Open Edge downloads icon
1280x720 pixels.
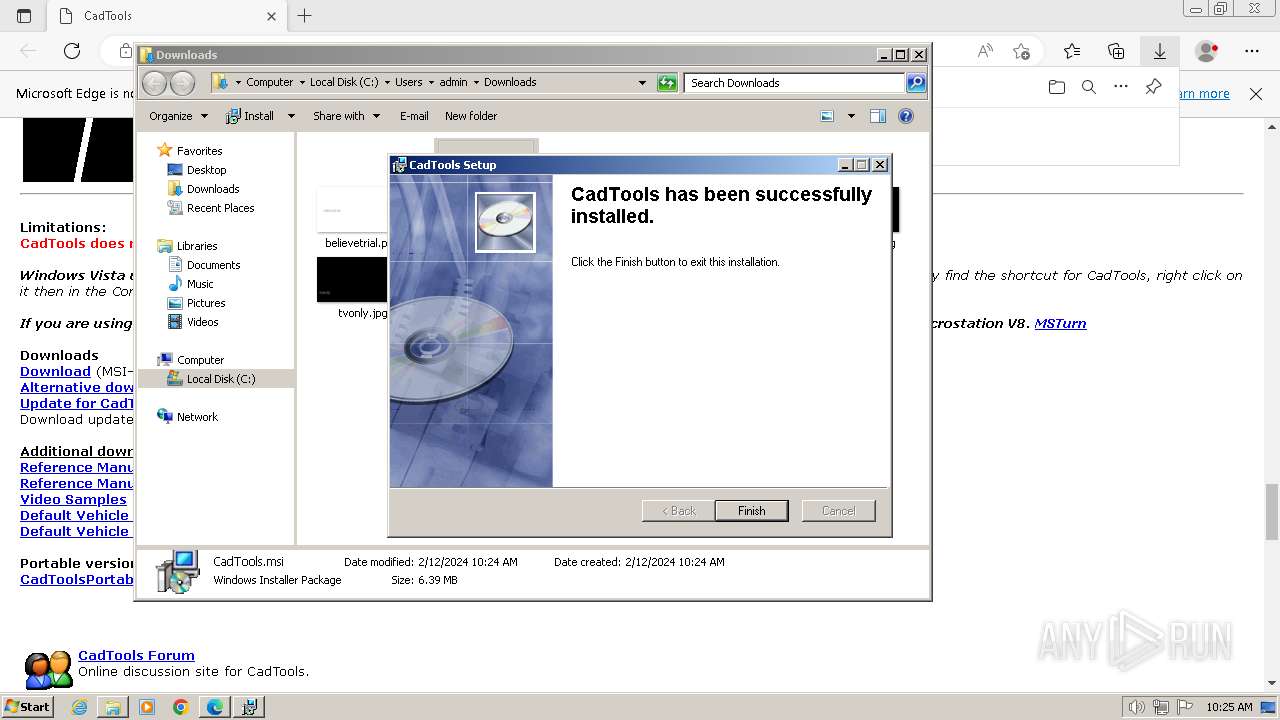[x=1160, y=51]
